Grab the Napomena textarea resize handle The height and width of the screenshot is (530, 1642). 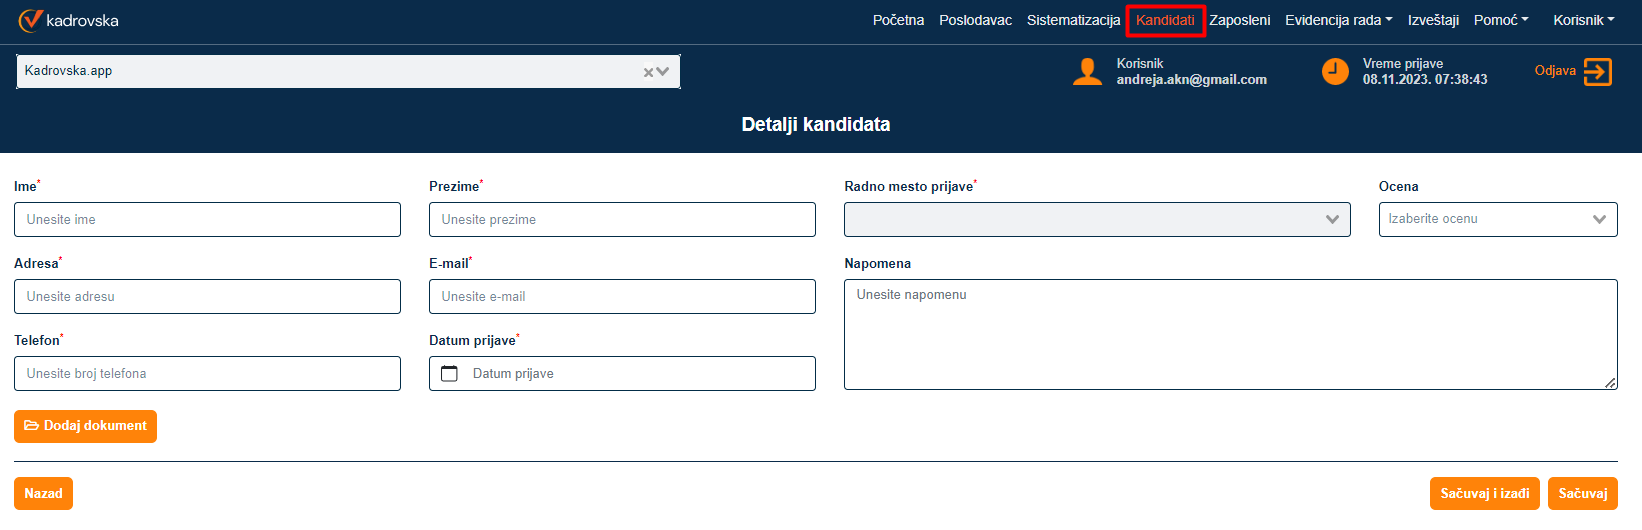[x=1610, y=383]
